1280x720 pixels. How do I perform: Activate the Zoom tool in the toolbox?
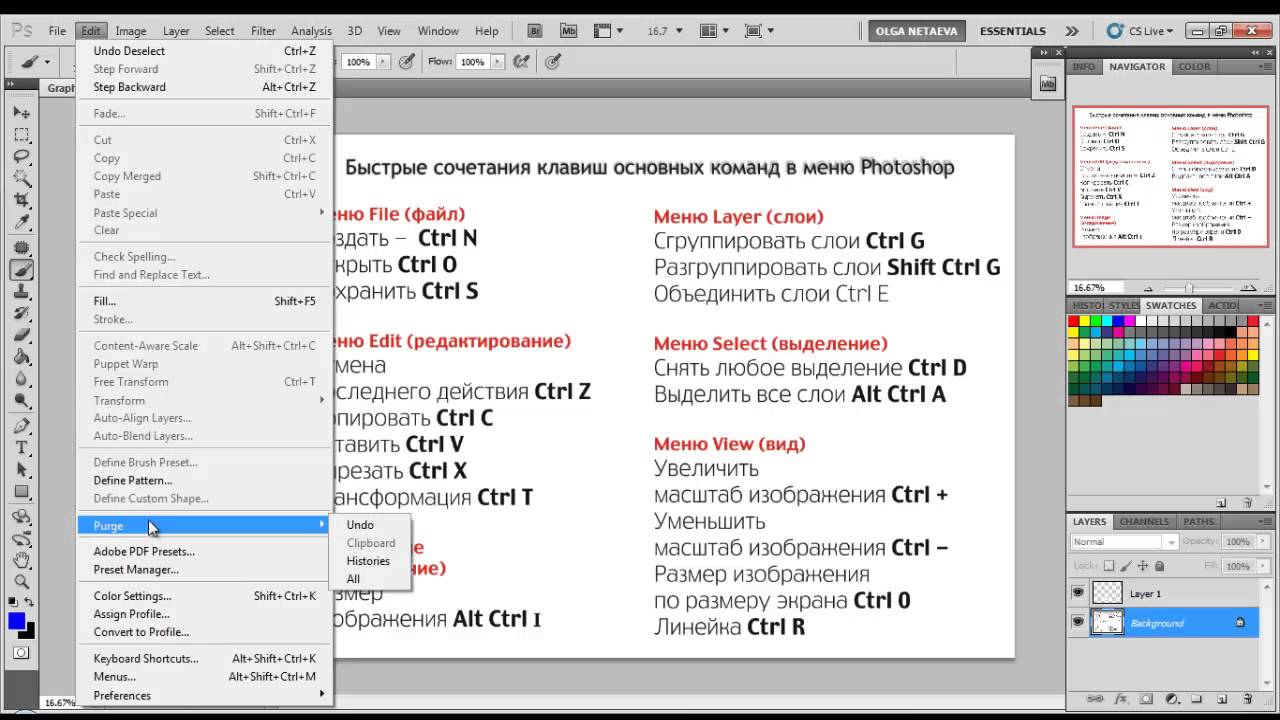pos(21,581)
